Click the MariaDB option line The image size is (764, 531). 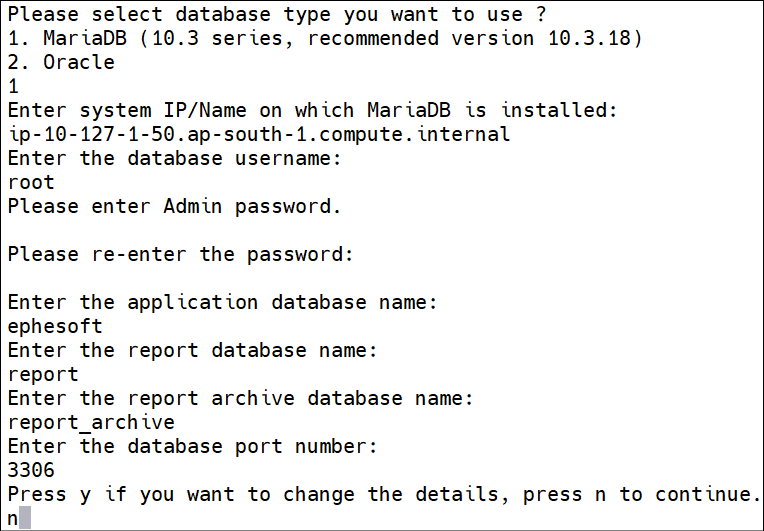point(325,38)
